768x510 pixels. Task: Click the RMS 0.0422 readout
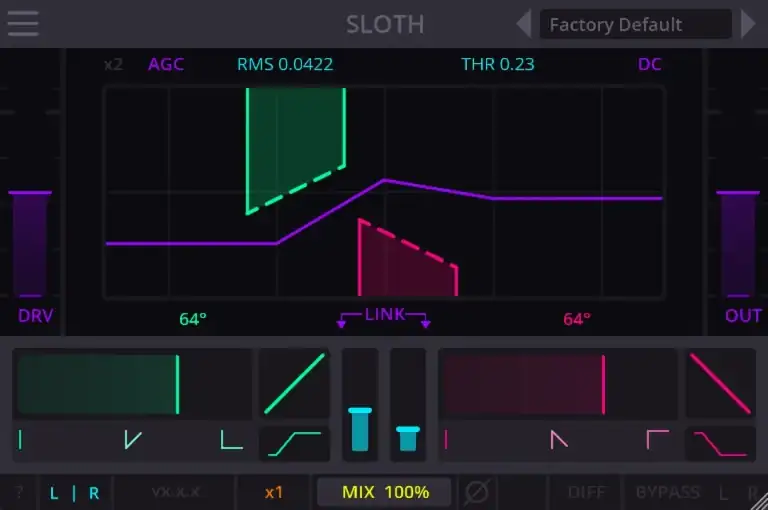pos(285,64)
